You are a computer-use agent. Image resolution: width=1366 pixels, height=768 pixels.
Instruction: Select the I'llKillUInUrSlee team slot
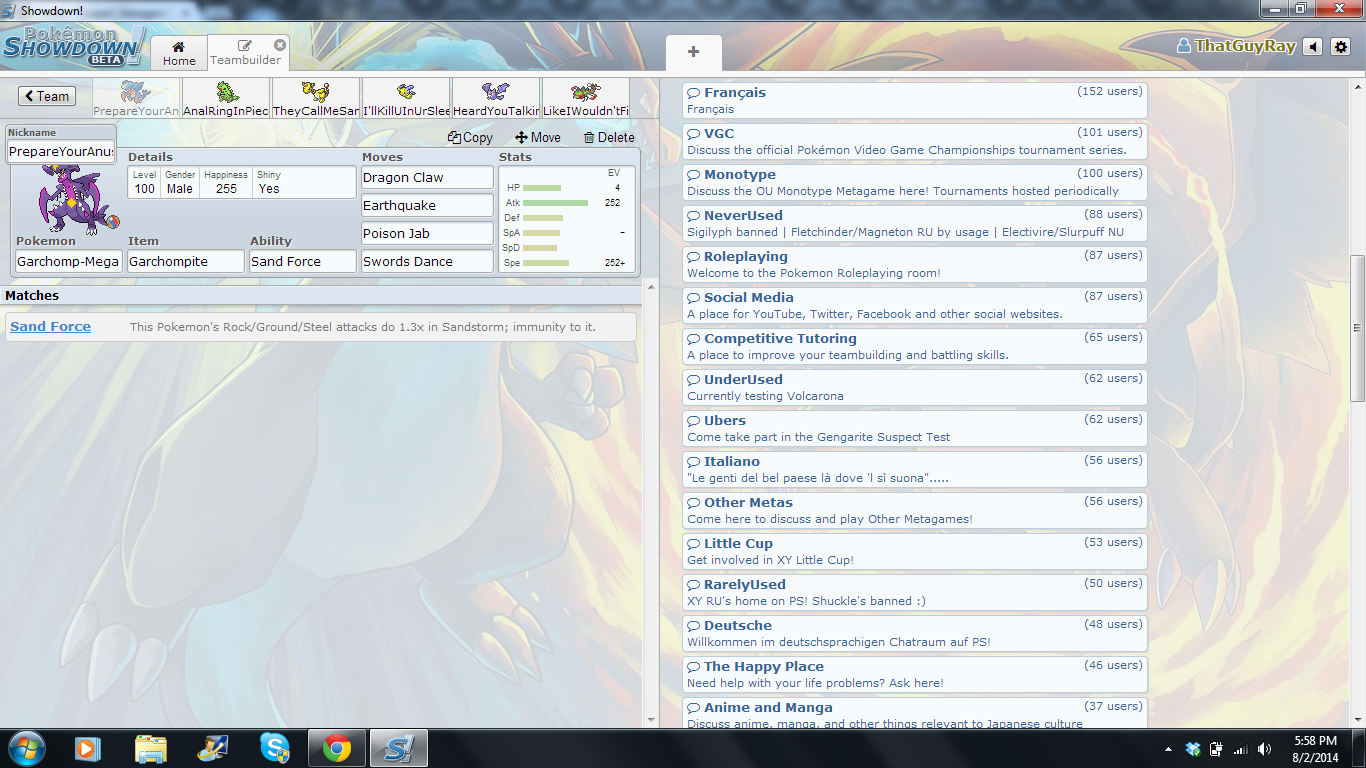pyautogui.click(x=406, y=99)
